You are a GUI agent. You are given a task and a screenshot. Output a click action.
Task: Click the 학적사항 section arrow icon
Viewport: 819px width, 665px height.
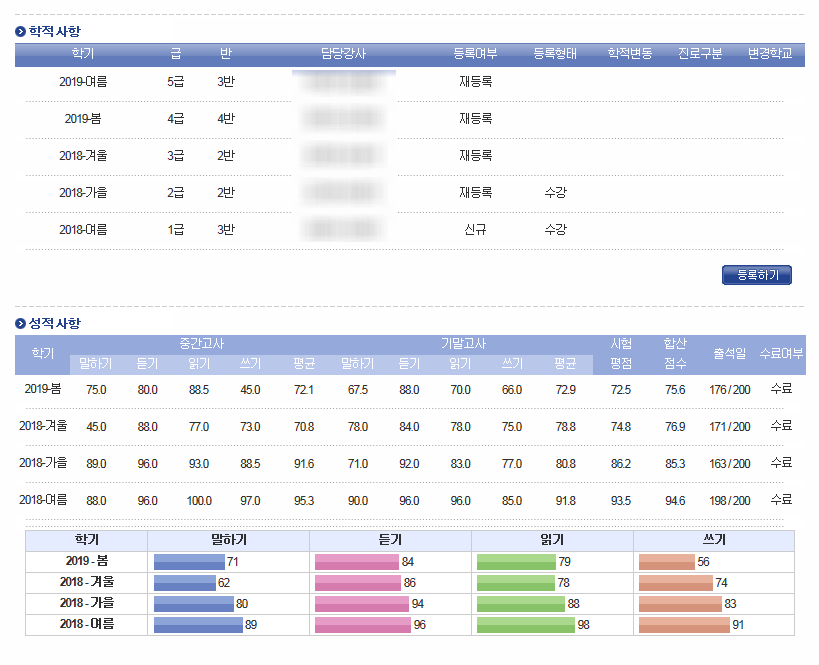(x=21, y=31)
